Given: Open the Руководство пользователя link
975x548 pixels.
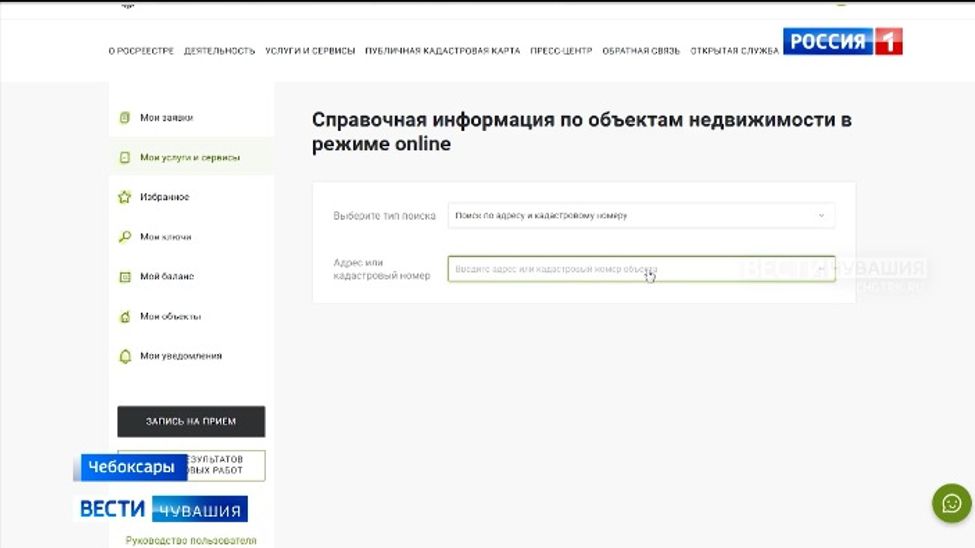Looking at the screenshot, I should pos(191,541).
